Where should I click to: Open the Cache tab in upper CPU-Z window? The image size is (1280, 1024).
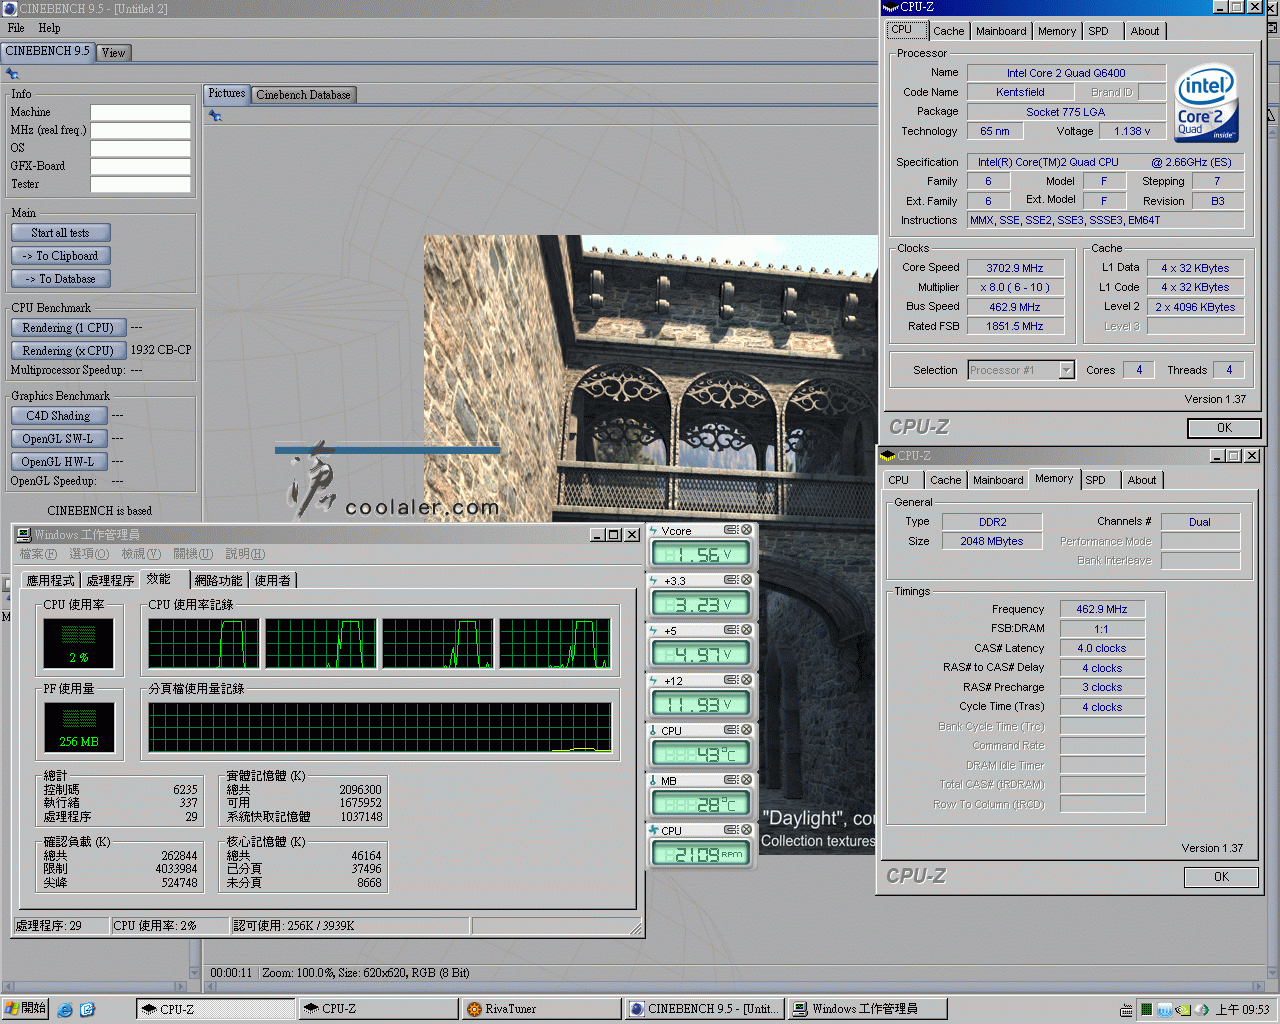click(949, 31)
